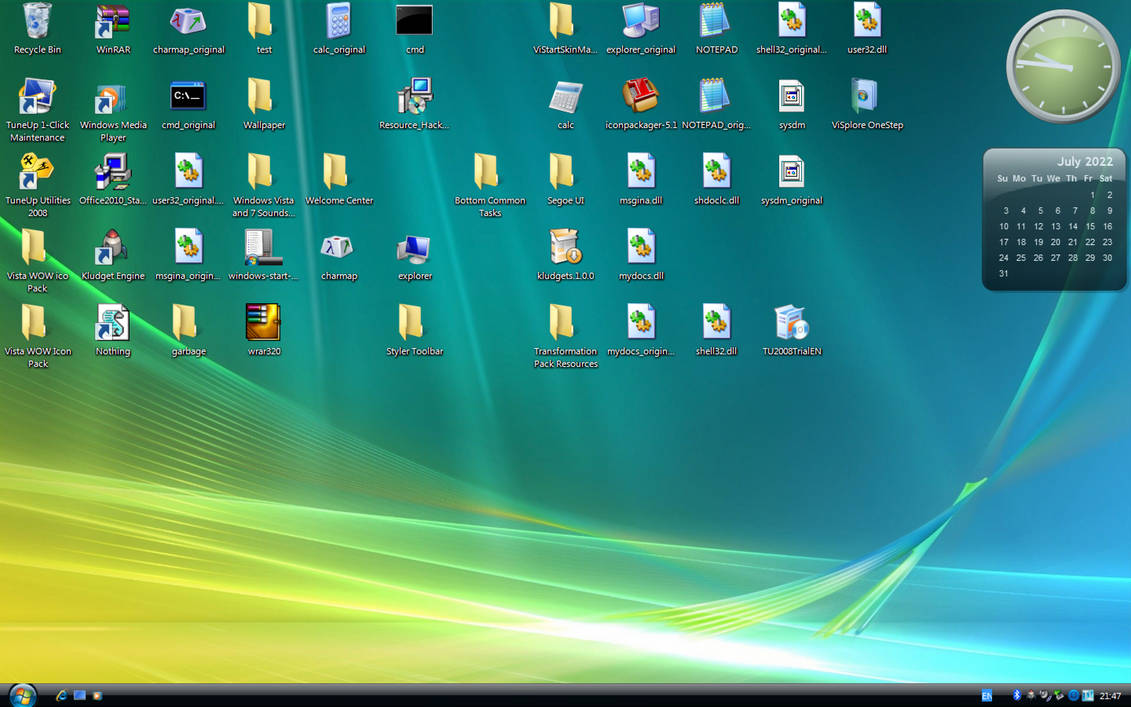Open the Recycle Bin
The image size is (1131, 707).
pos(37,20)
